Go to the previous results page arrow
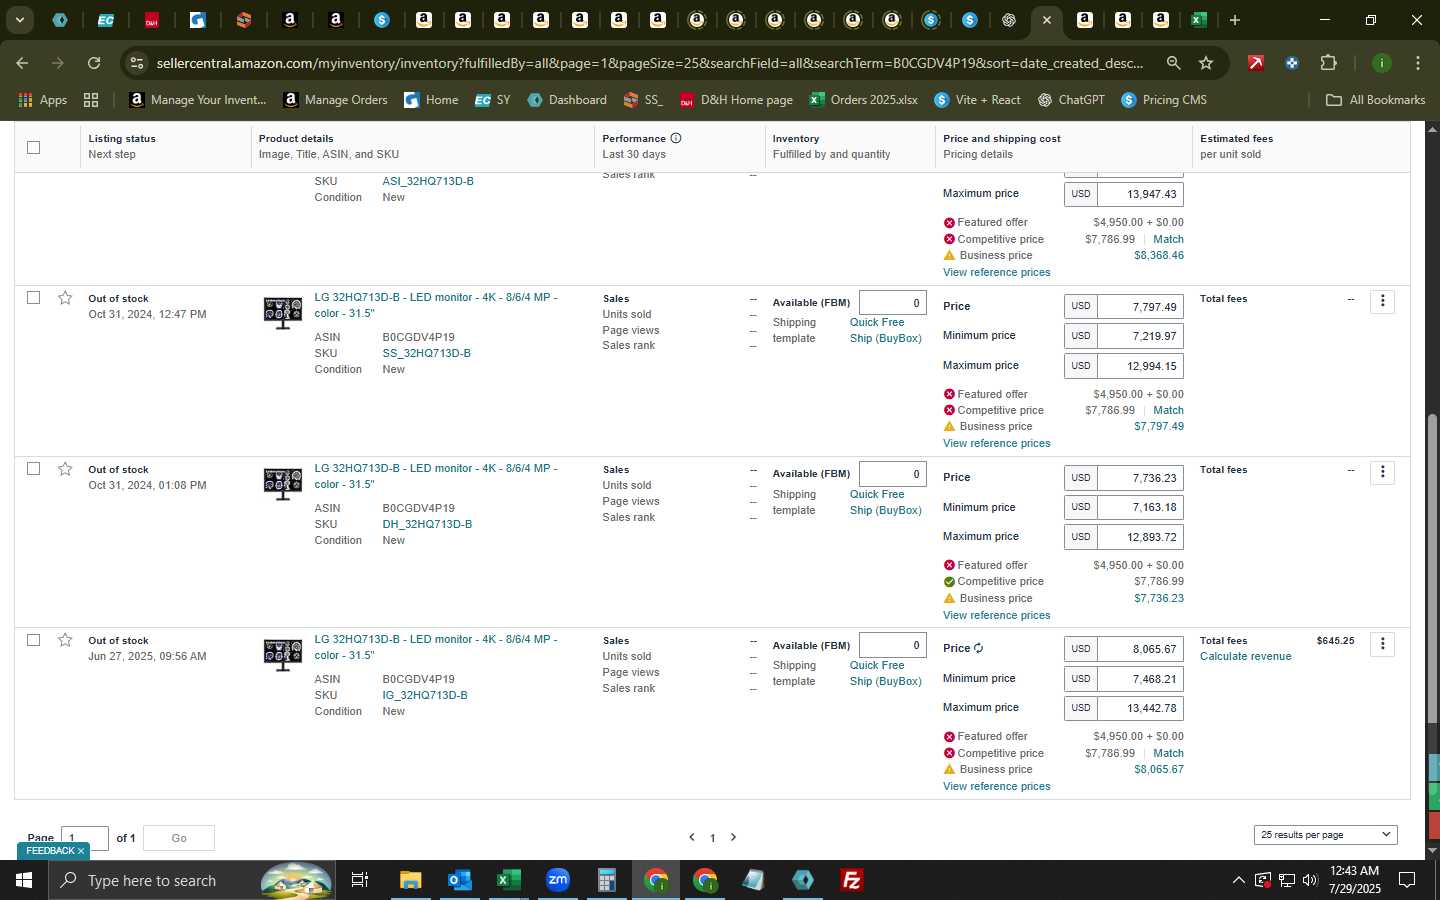The height and width of the screenshot is (900, 1440). click(692, 837)
